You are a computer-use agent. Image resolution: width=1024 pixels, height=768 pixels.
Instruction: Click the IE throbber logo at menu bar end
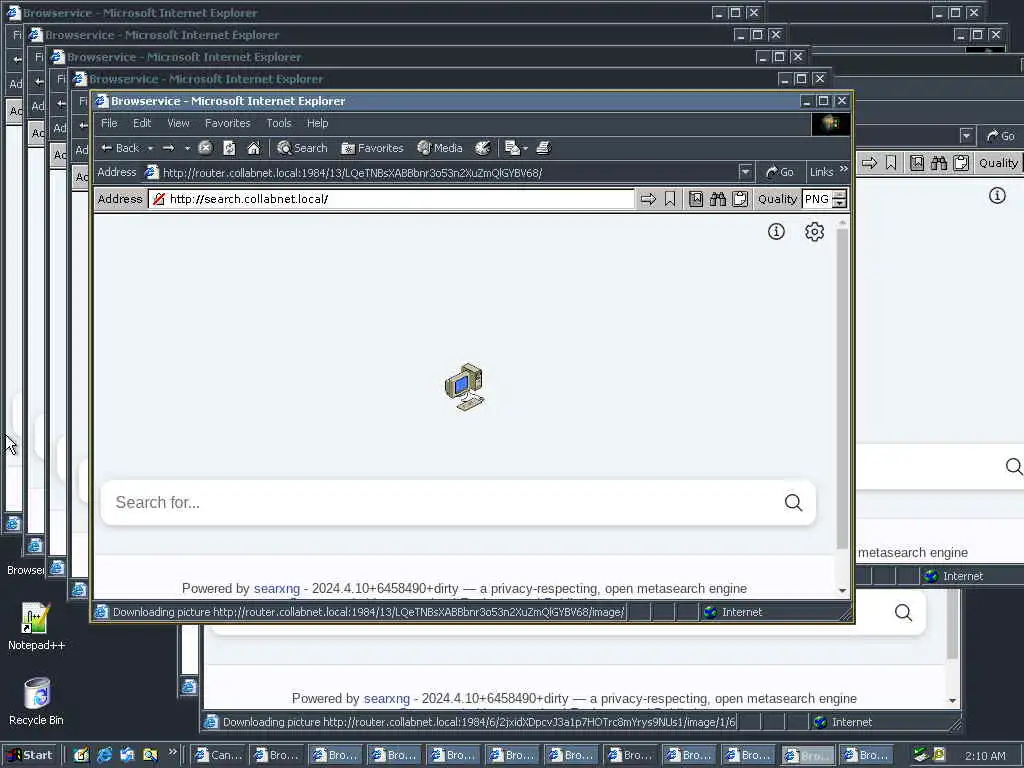coord(831,123)
